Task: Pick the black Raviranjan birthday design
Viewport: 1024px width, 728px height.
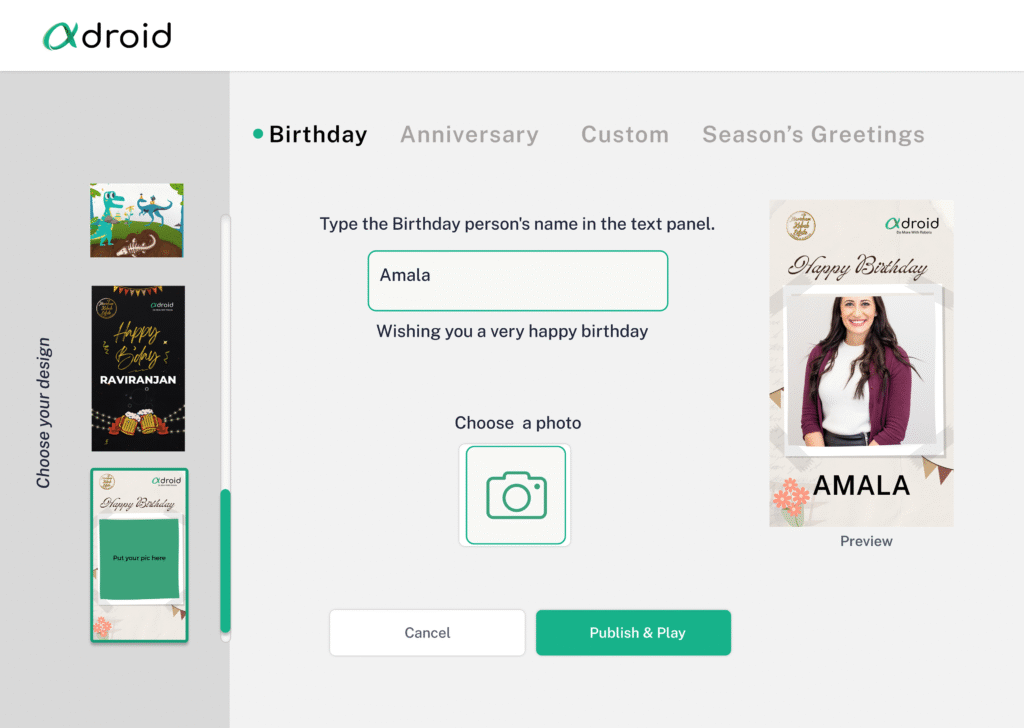Action: [138, 368]
